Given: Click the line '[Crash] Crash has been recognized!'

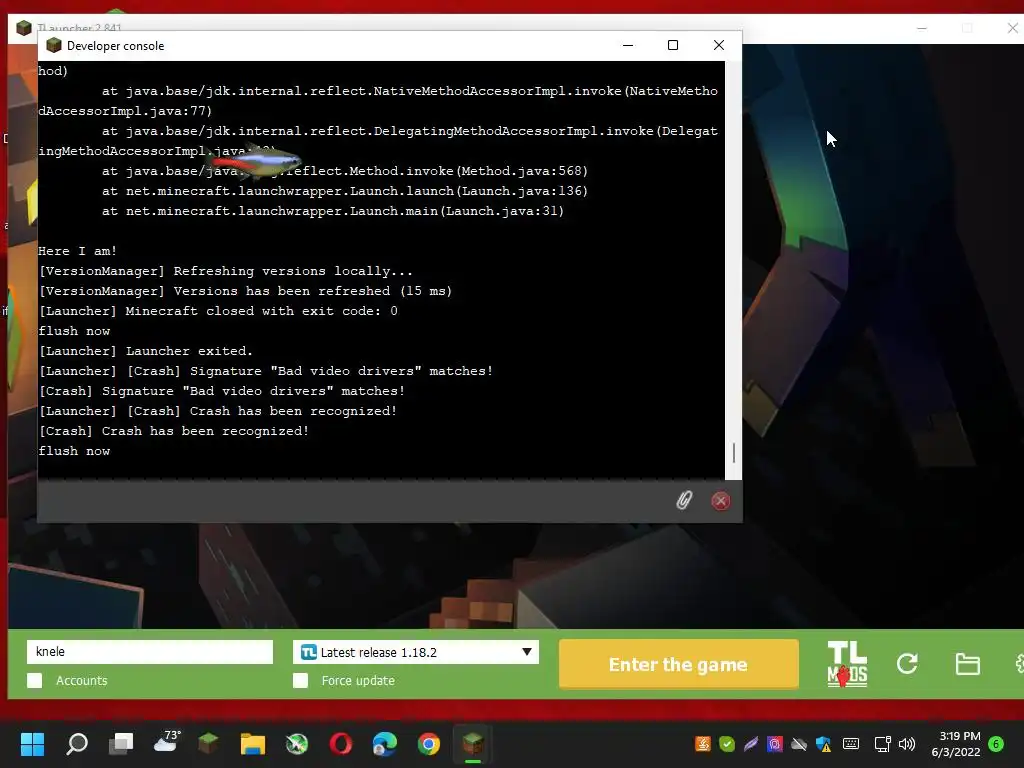Looking at the screenshot, I should 174,431.
